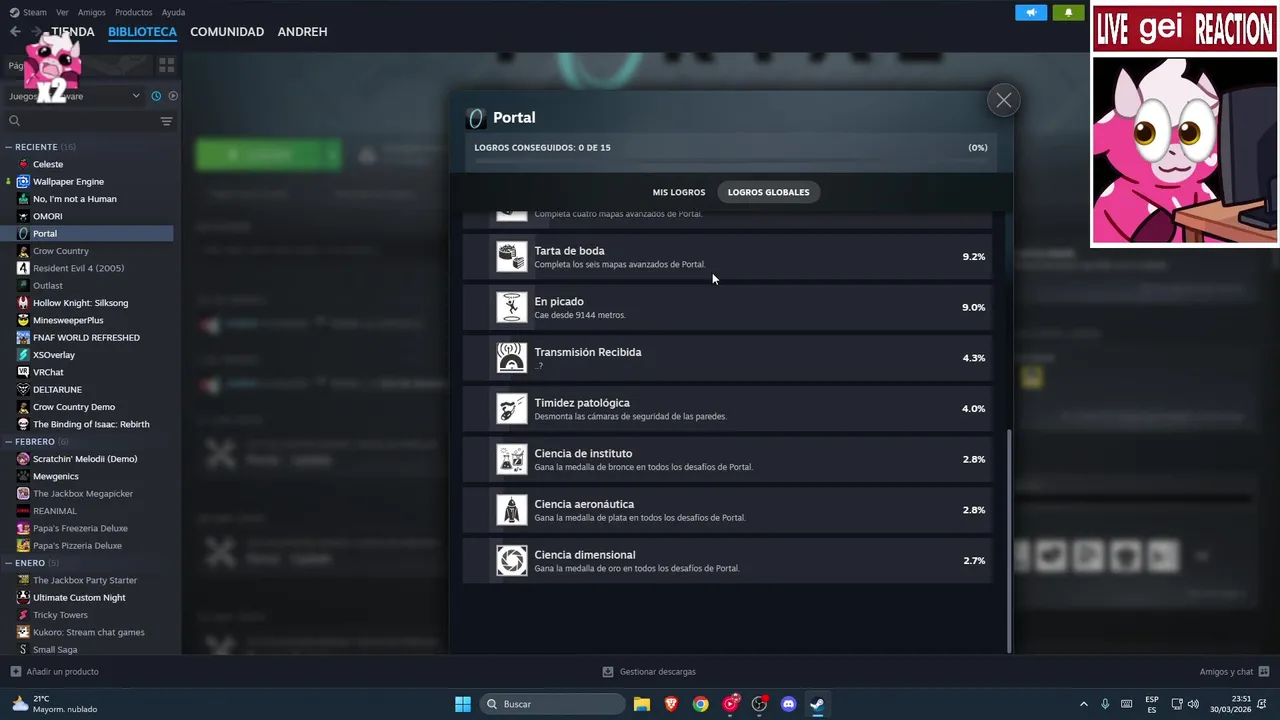Image resolution: width=1280 pixels, height=720 pixels.
Task: Click the library search field
Action: tap(82, 121)
